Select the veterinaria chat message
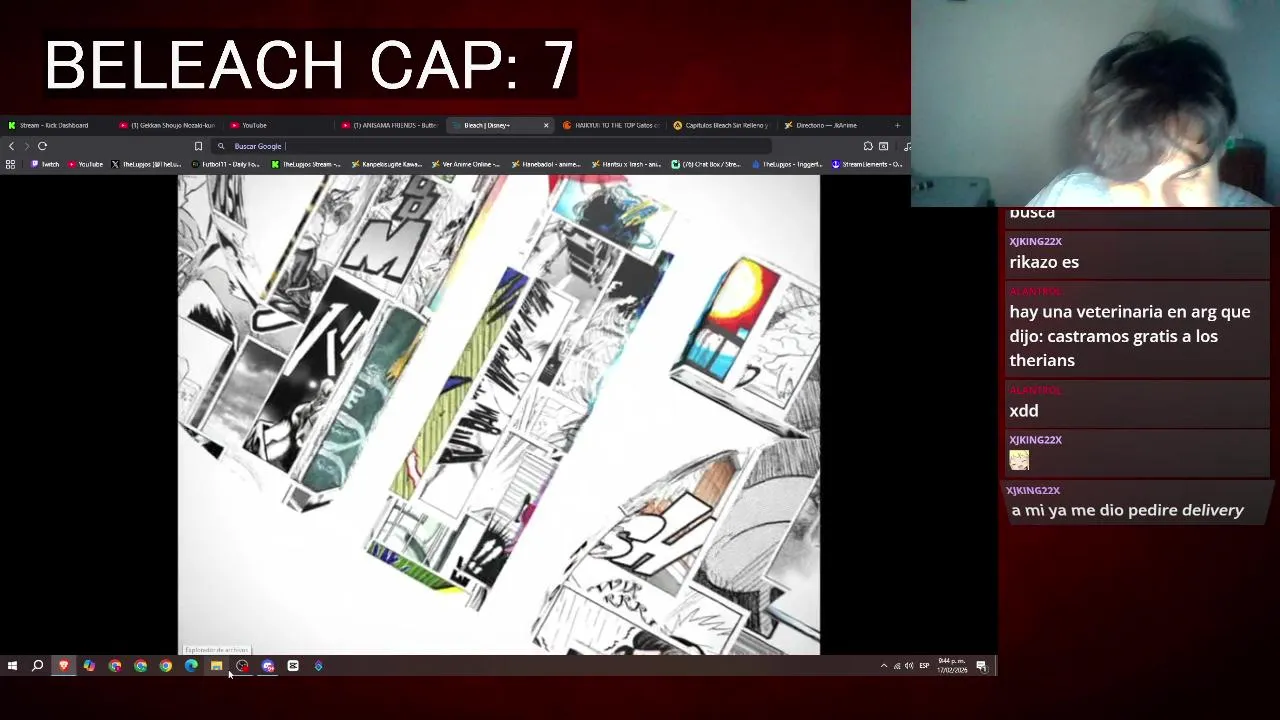Screen dimensions: 1280x720 [1130, 336]
